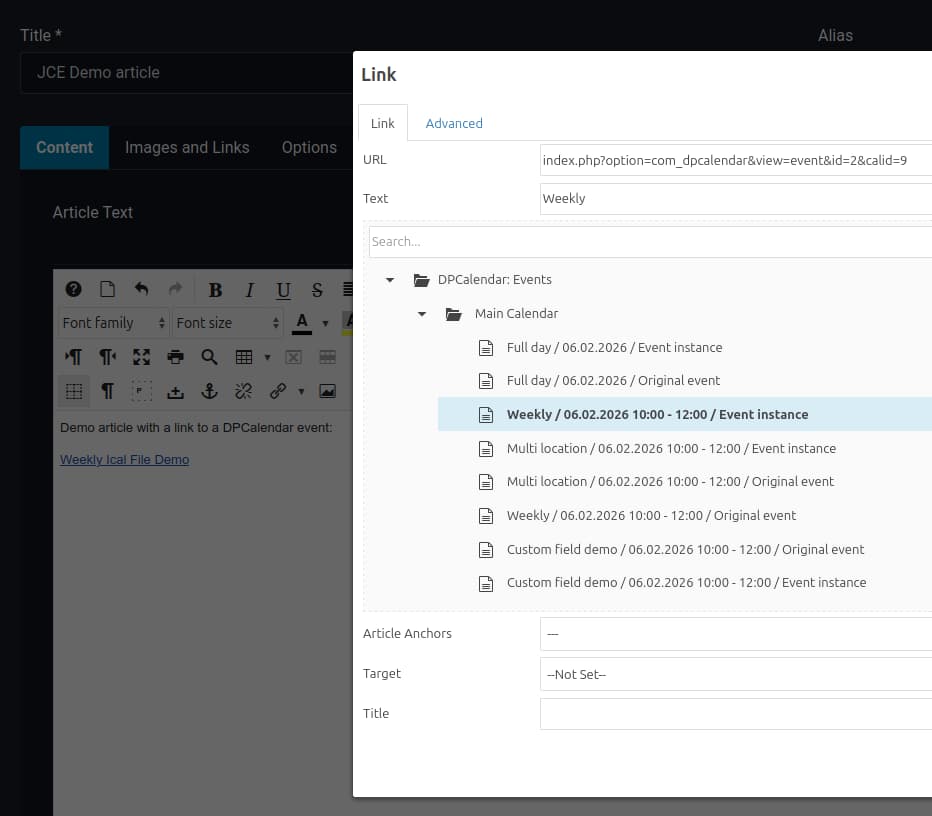
Task: Toggle fullscreen editor mode
Action: 141,357
